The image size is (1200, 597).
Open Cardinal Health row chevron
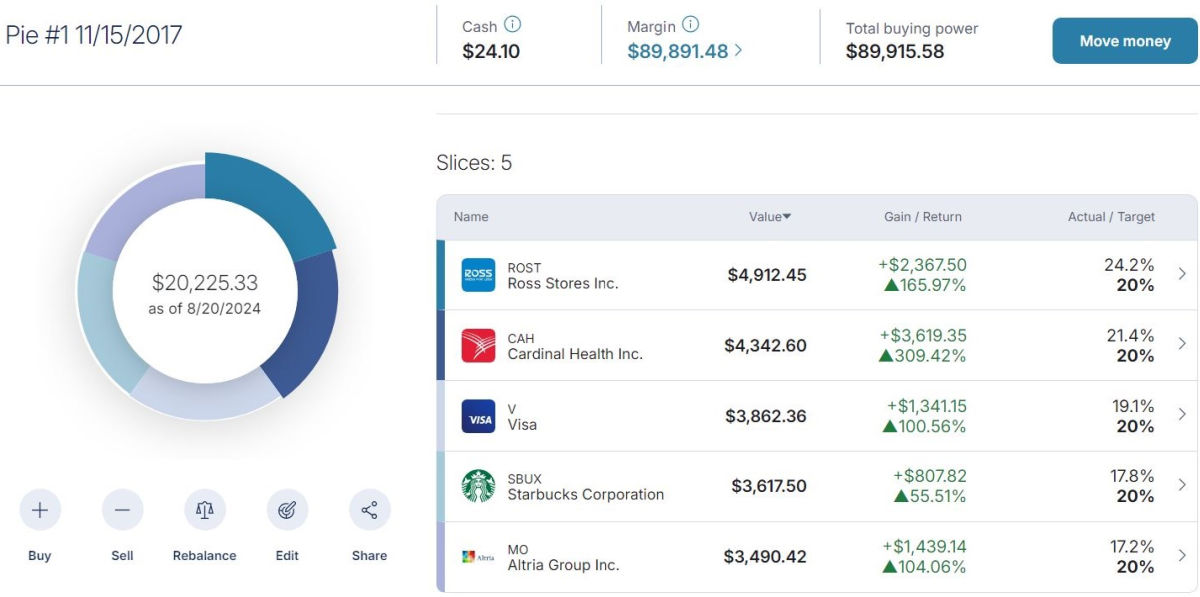(1181, 344)
